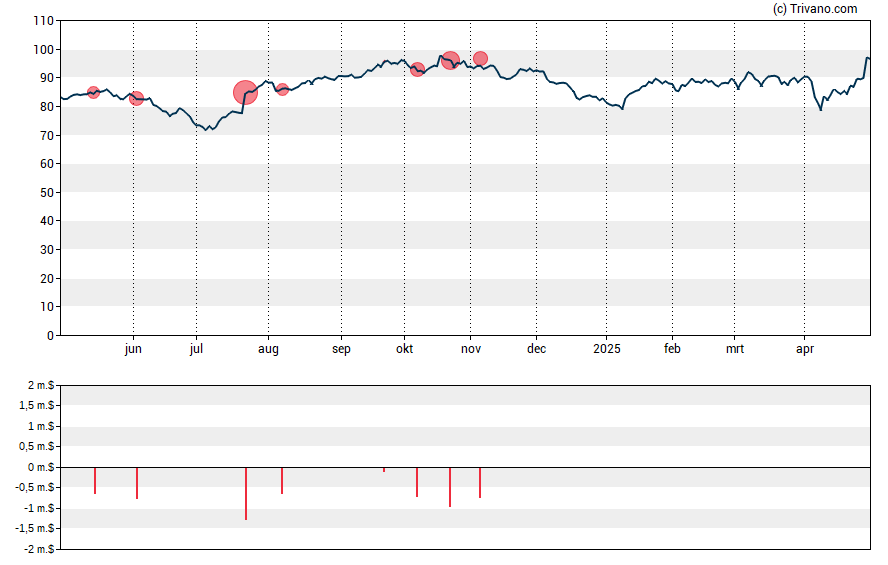Click the last red volume bar in November
The width and height of the screenshot is (888, 565).
click(x=480, y=482)
